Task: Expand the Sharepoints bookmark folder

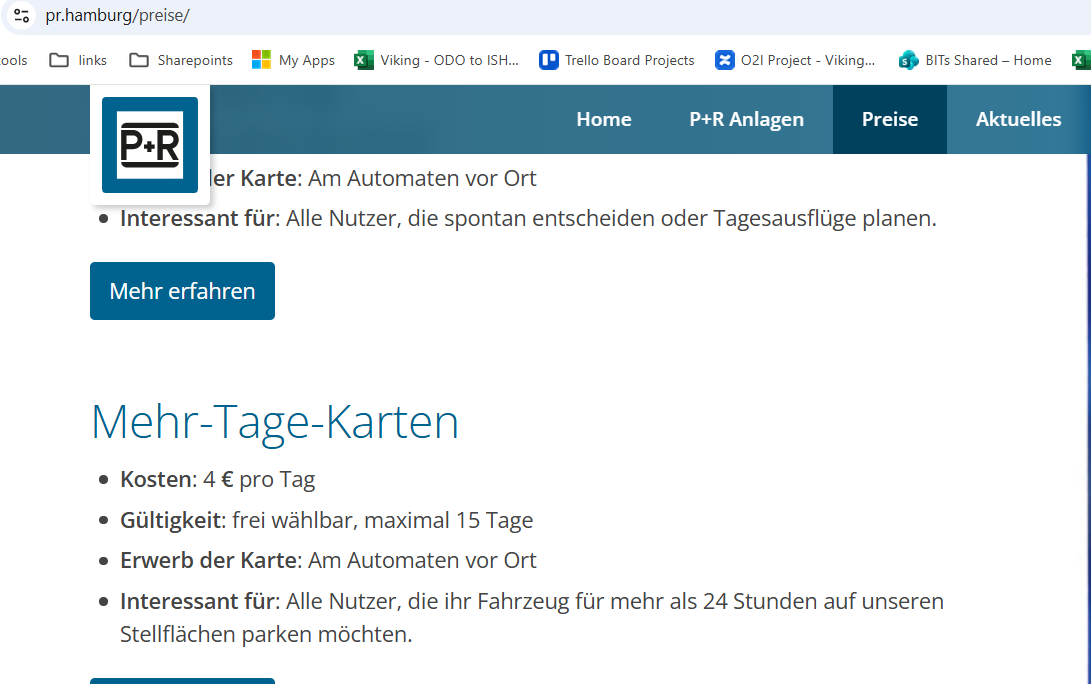Action: (181, 60)
